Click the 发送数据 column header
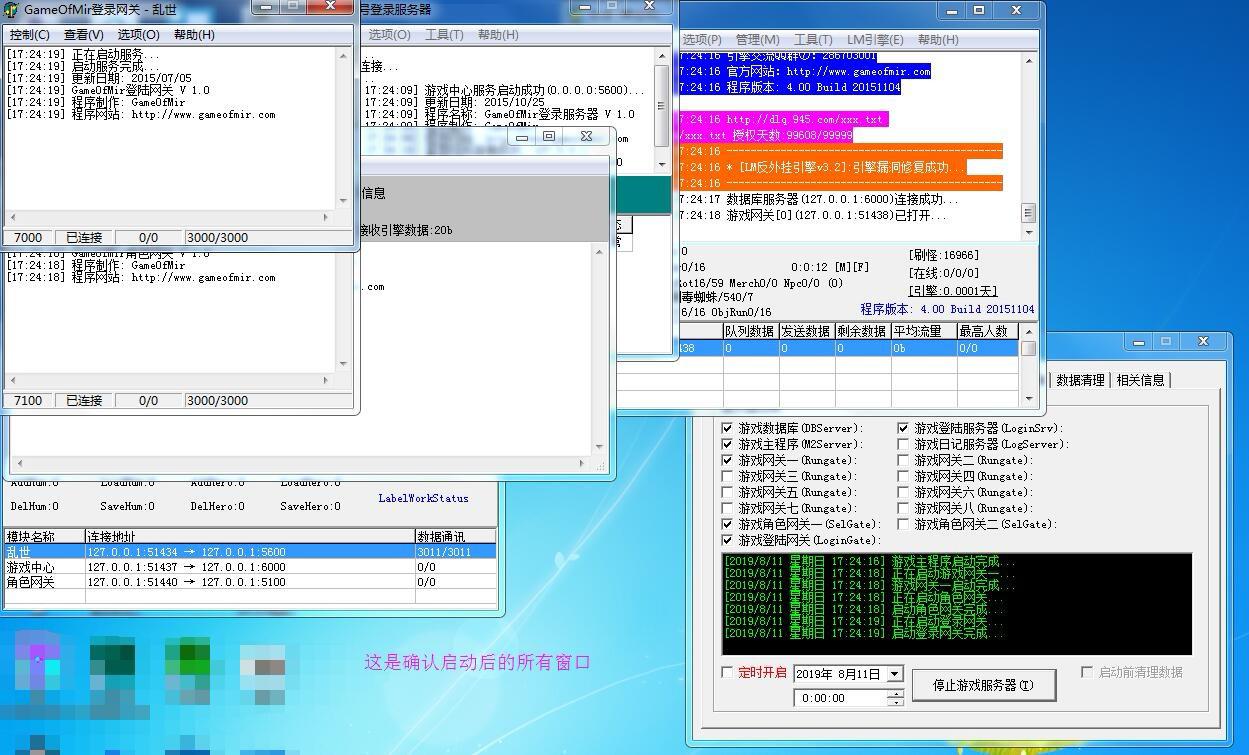Viewport: 1249px width, 755px height. (806, 331)
